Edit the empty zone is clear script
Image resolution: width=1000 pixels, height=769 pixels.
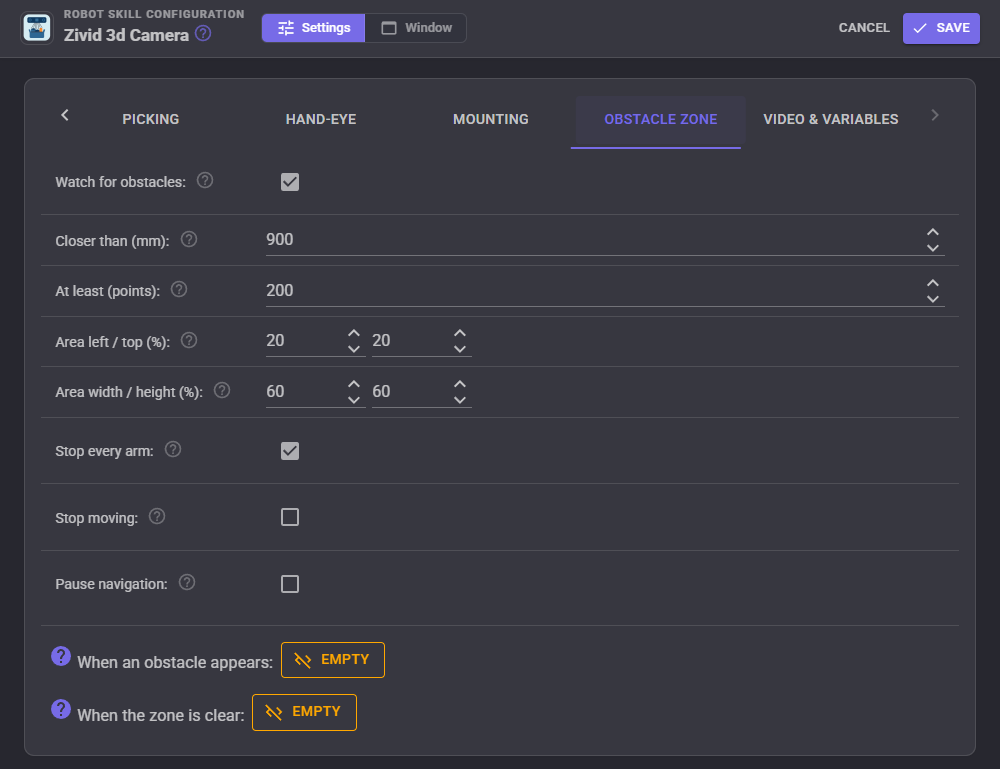304,712
